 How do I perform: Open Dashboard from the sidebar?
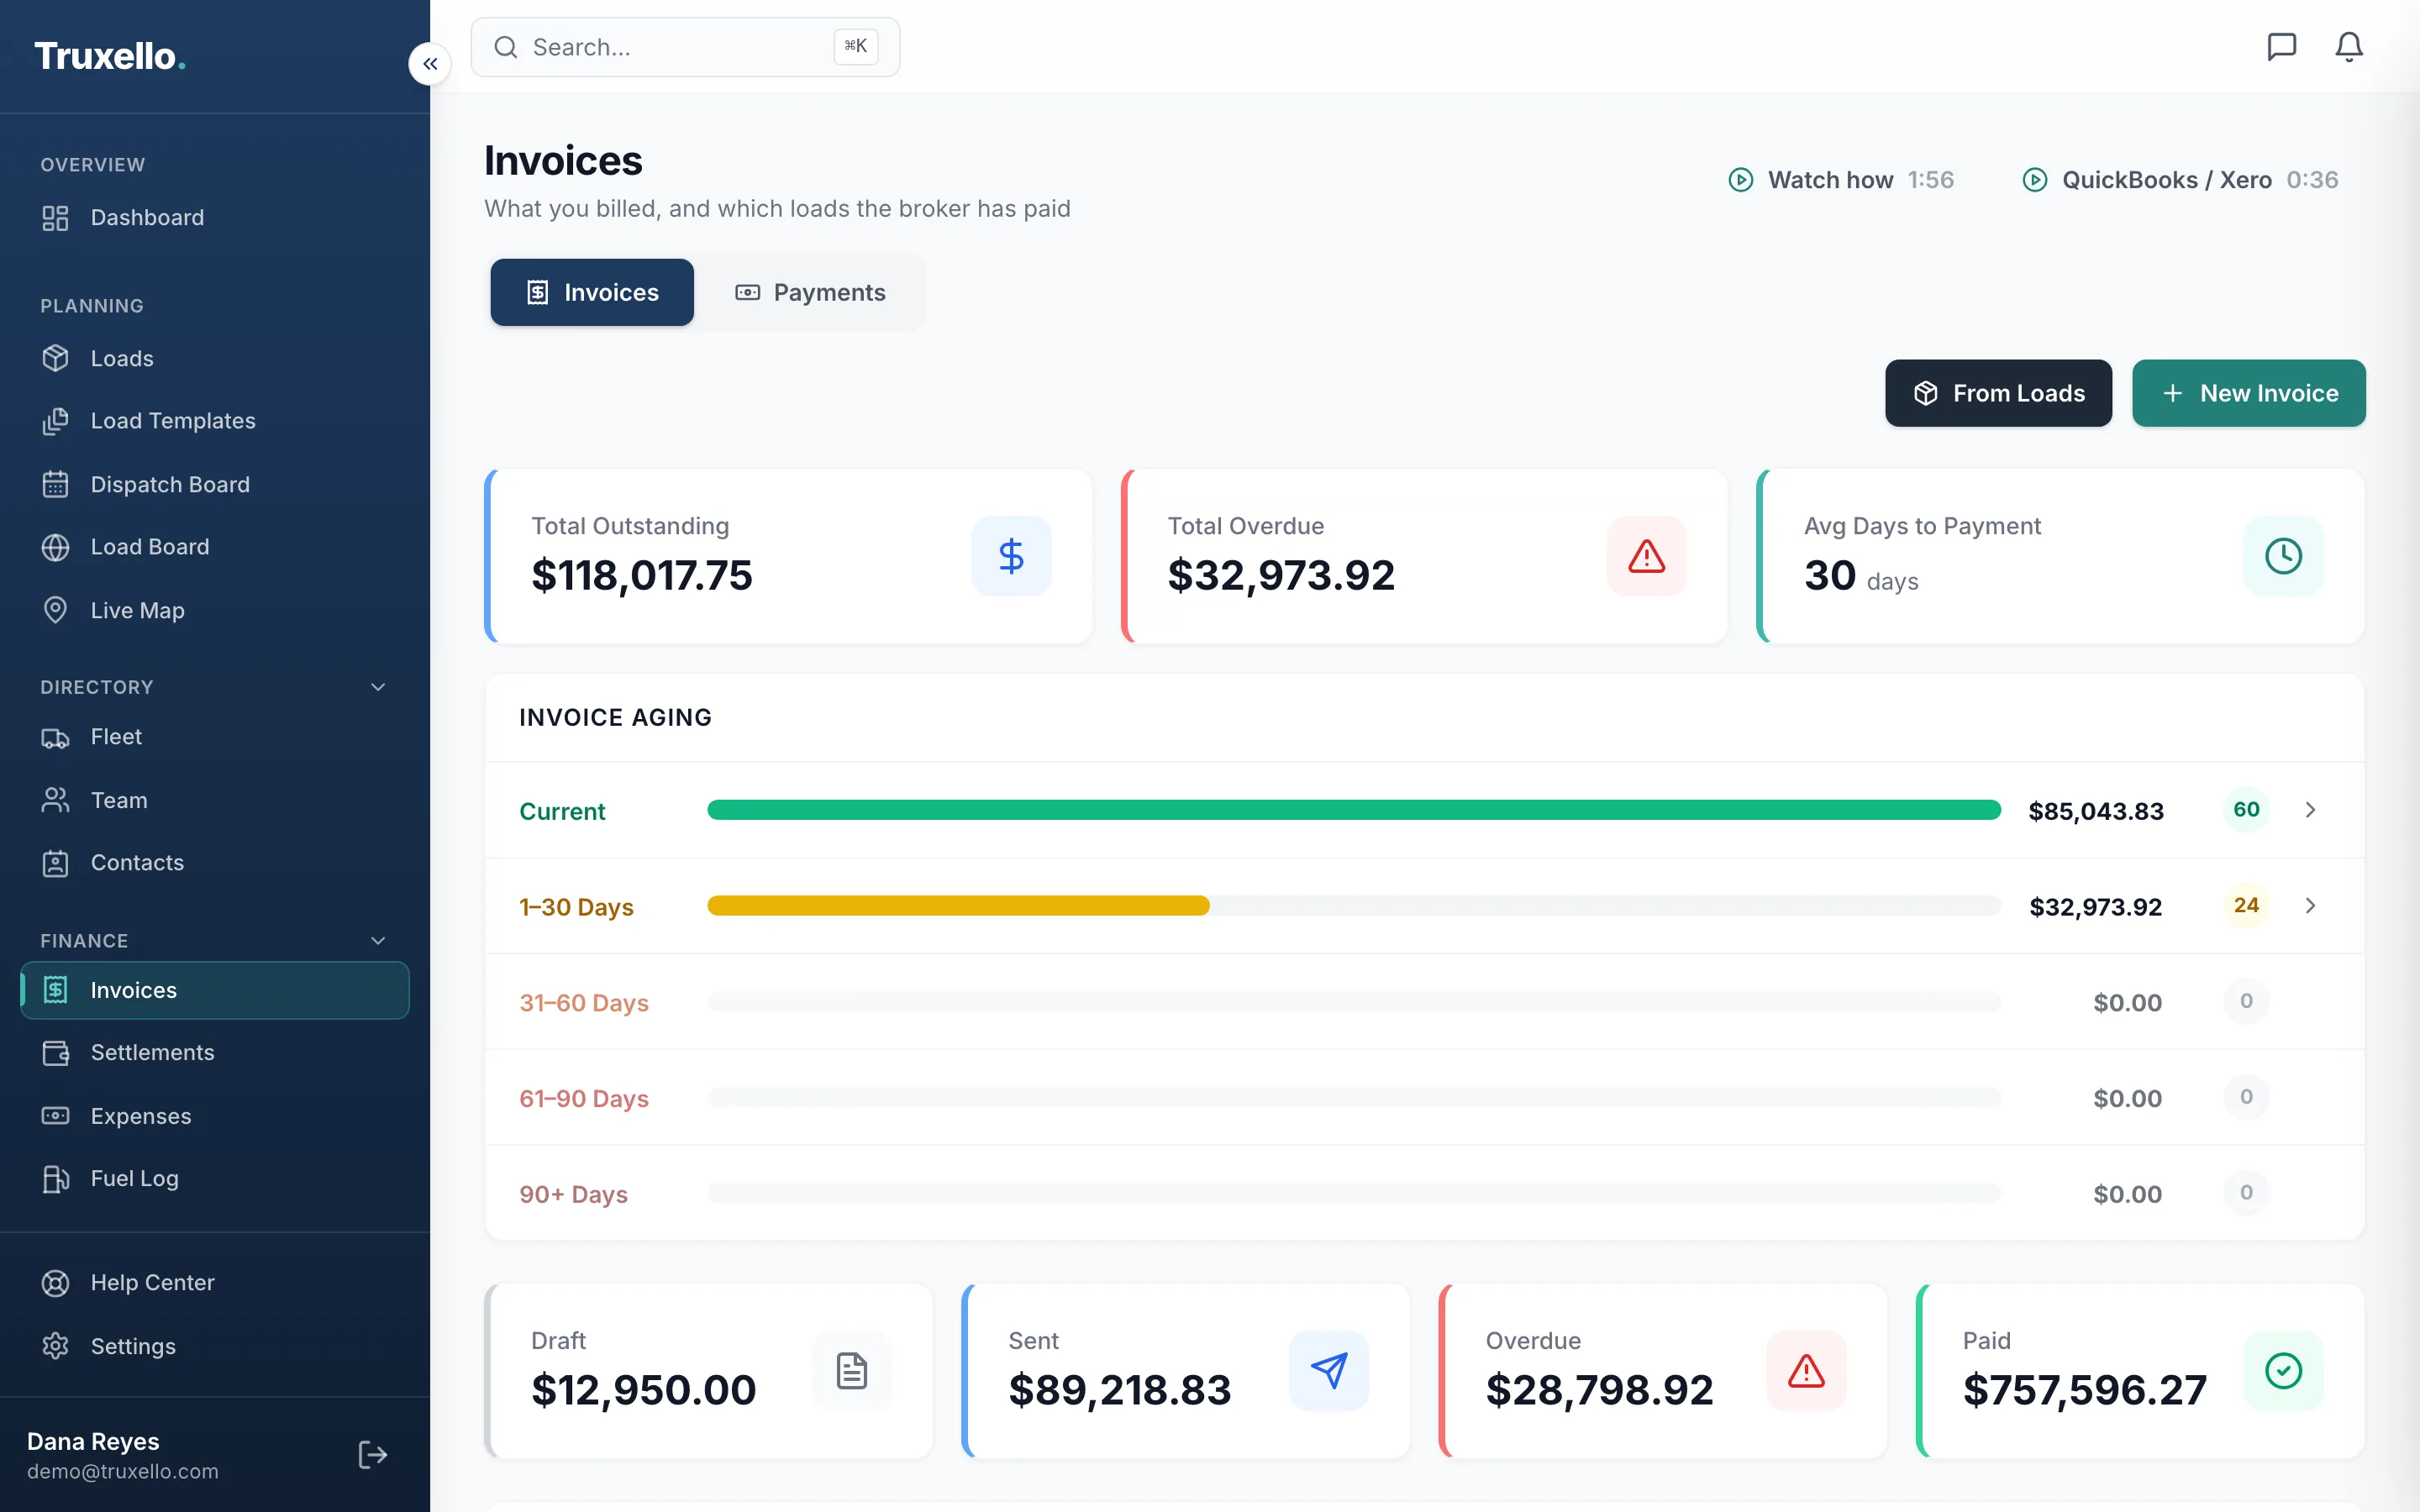tap(215, 218)
